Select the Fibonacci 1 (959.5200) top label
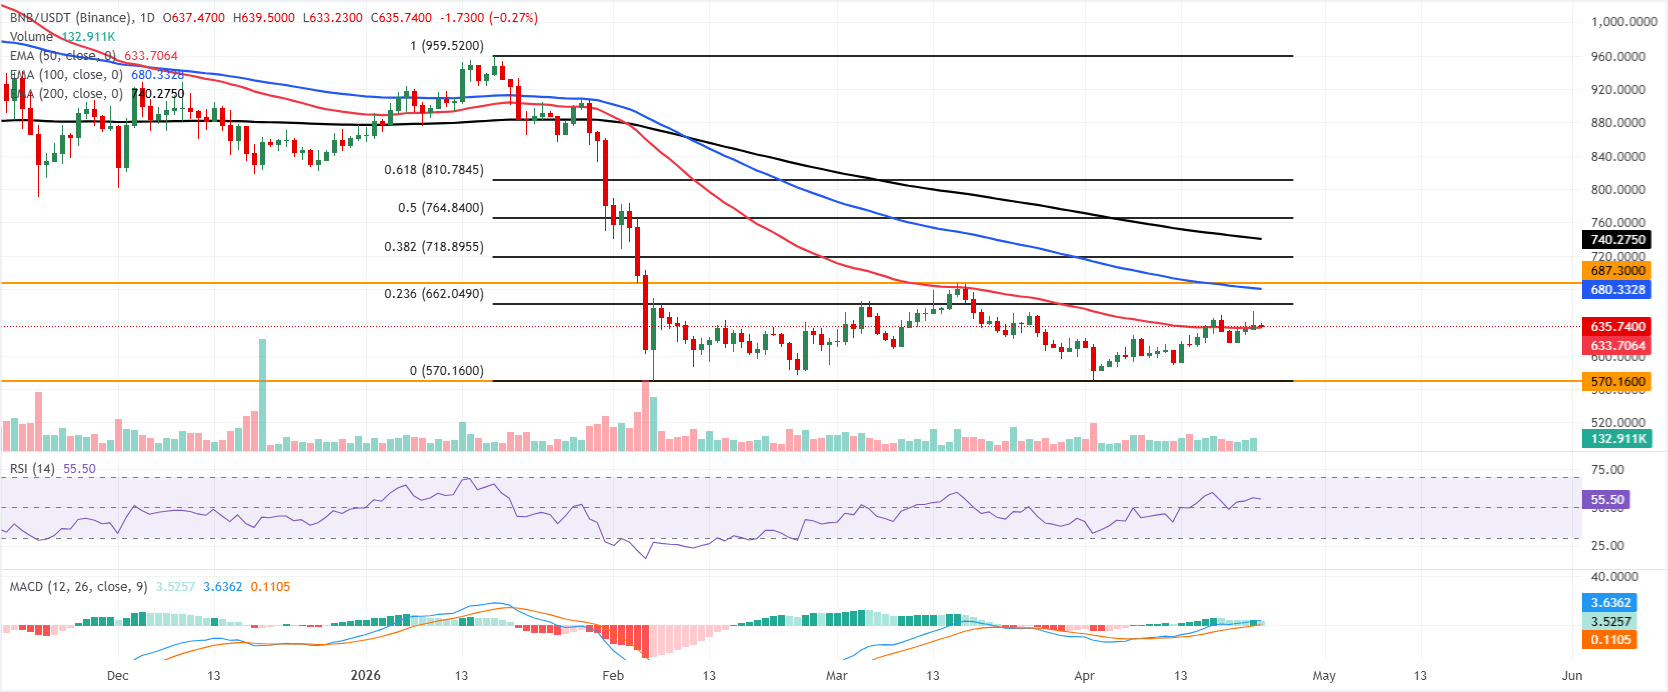 coord(446,46)
